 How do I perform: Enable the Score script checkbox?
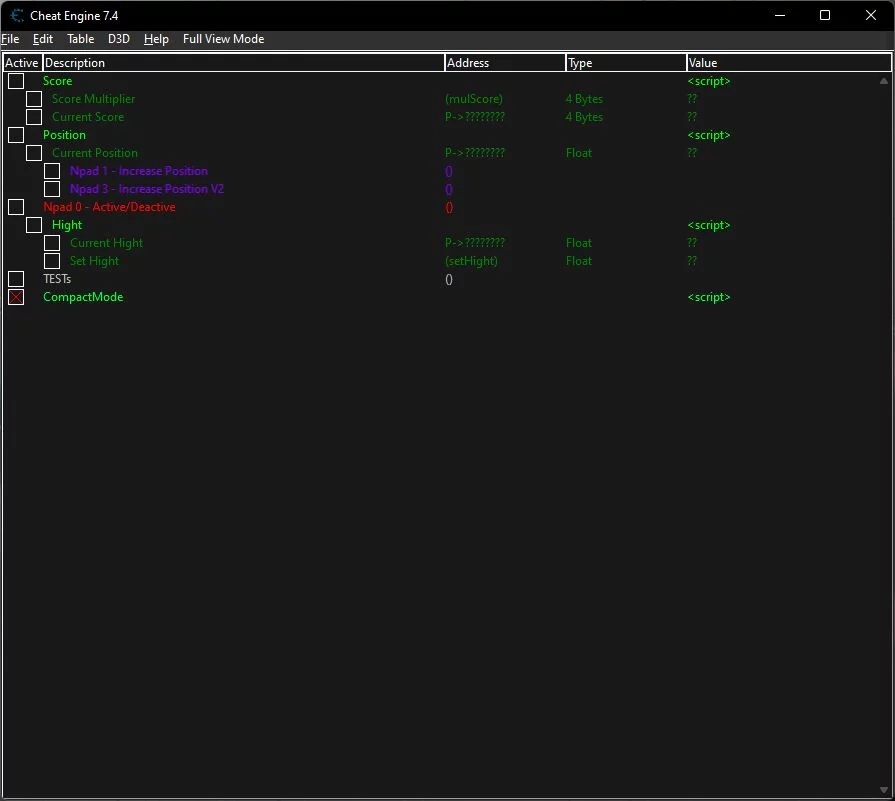[x=16, y=81]
